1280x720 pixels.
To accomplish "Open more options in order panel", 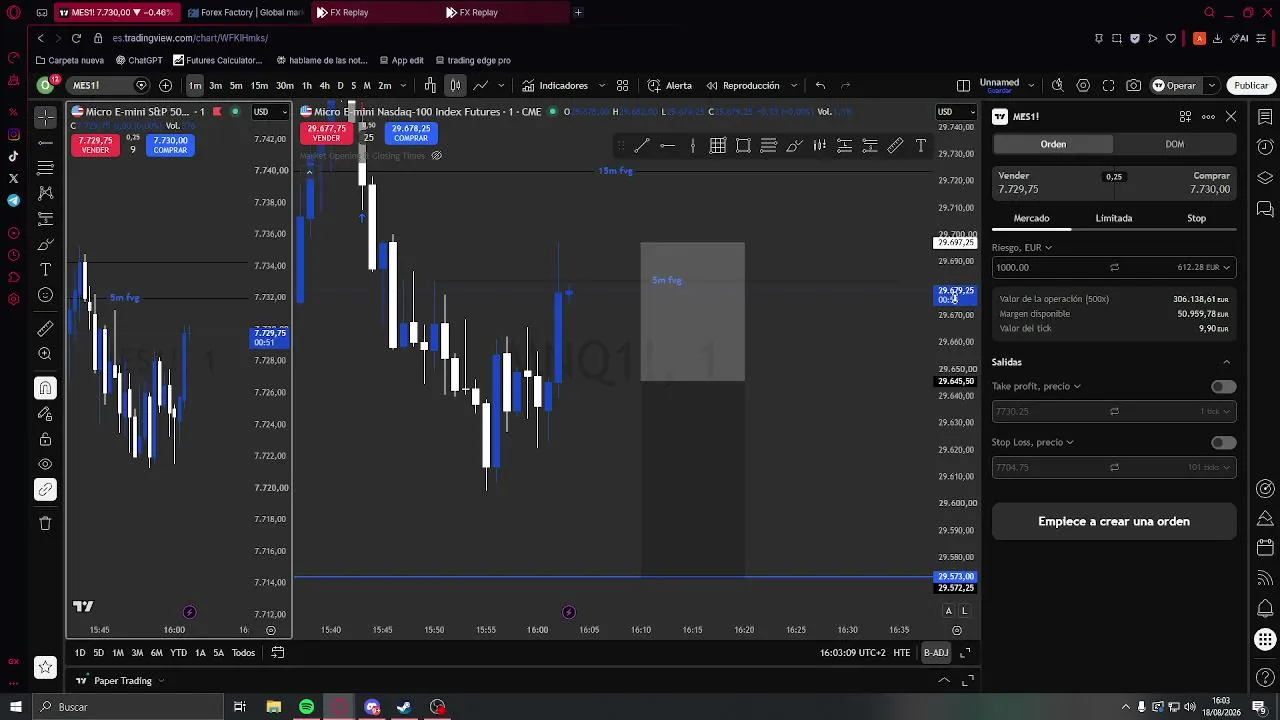I will point(1208,117).
